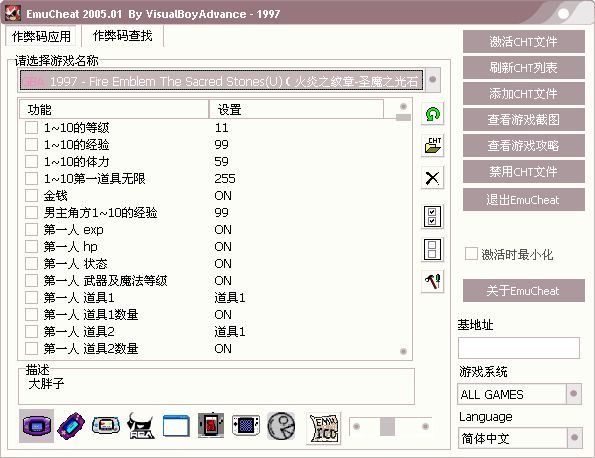The width and height of the screenshot is (595, 458).
Task: Open CHT file folder icon
Action: click(432, 145)
